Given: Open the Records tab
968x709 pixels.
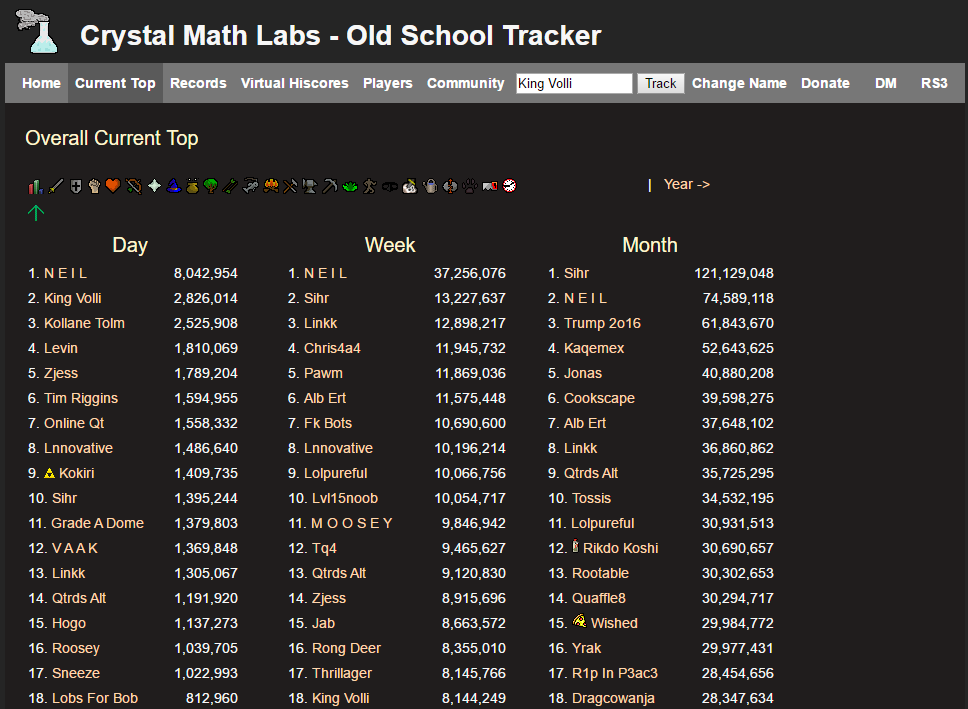Looking at the screenshot, I should click(198, 83).
